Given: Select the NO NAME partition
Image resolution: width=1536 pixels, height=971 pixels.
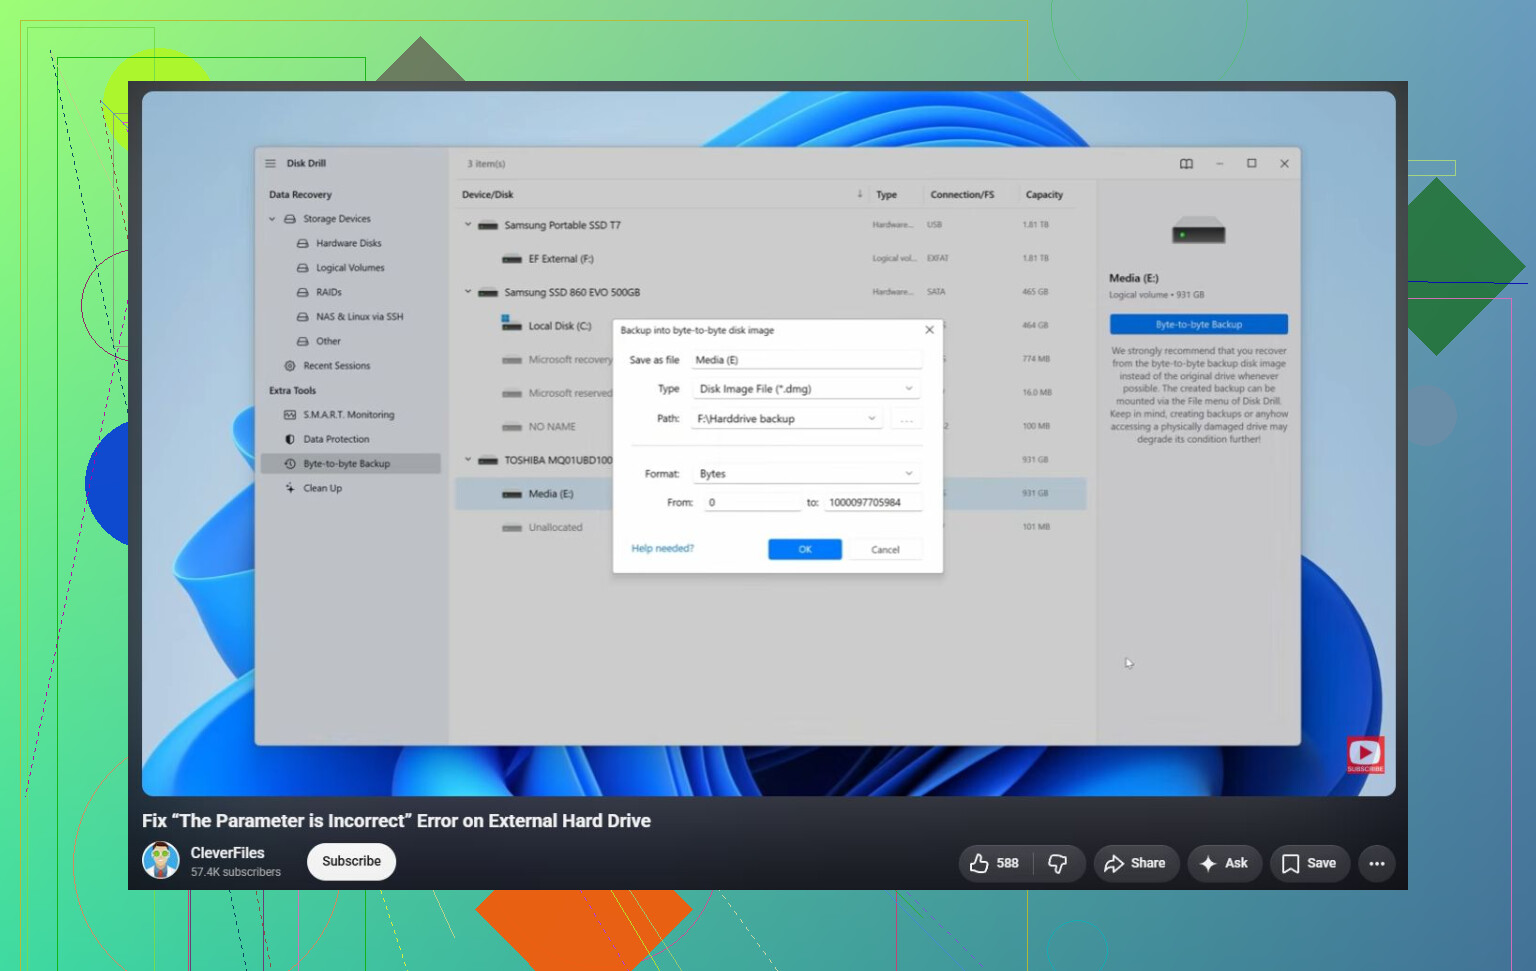Looking at the screenshot, I should click(552, 427).
